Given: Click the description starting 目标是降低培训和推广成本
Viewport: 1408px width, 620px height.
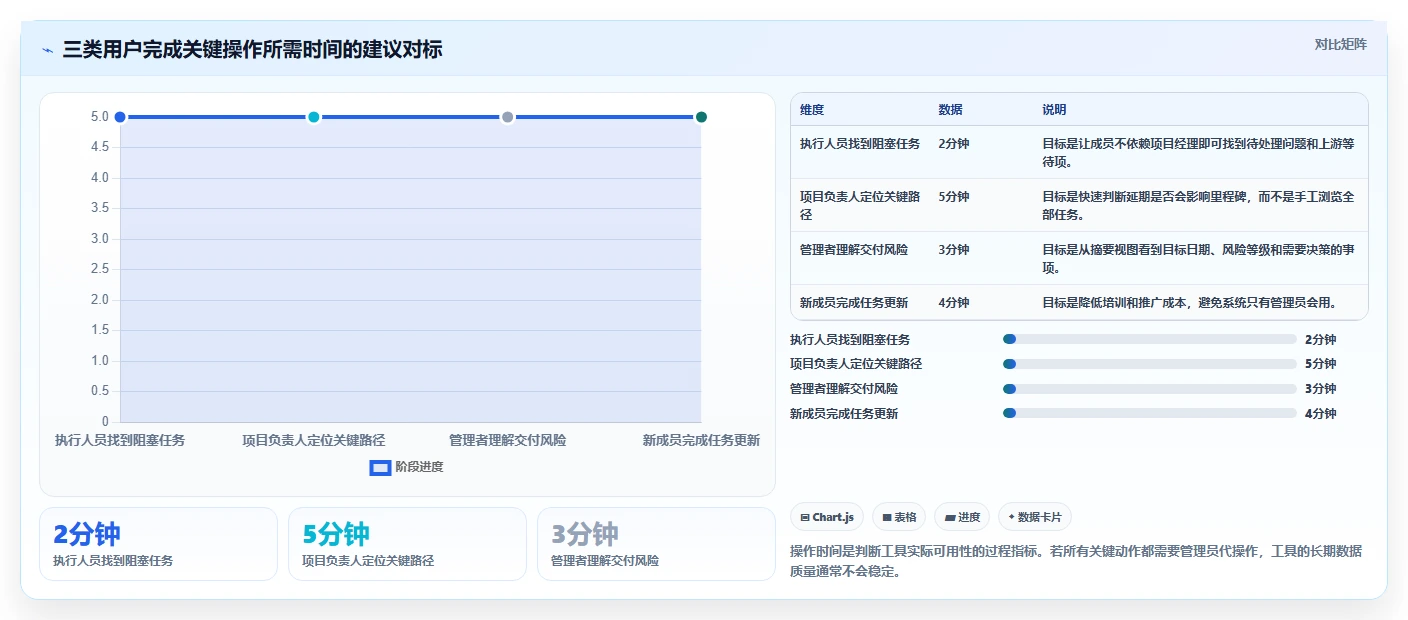Looking at the screenshot, I should (1190, 303).
